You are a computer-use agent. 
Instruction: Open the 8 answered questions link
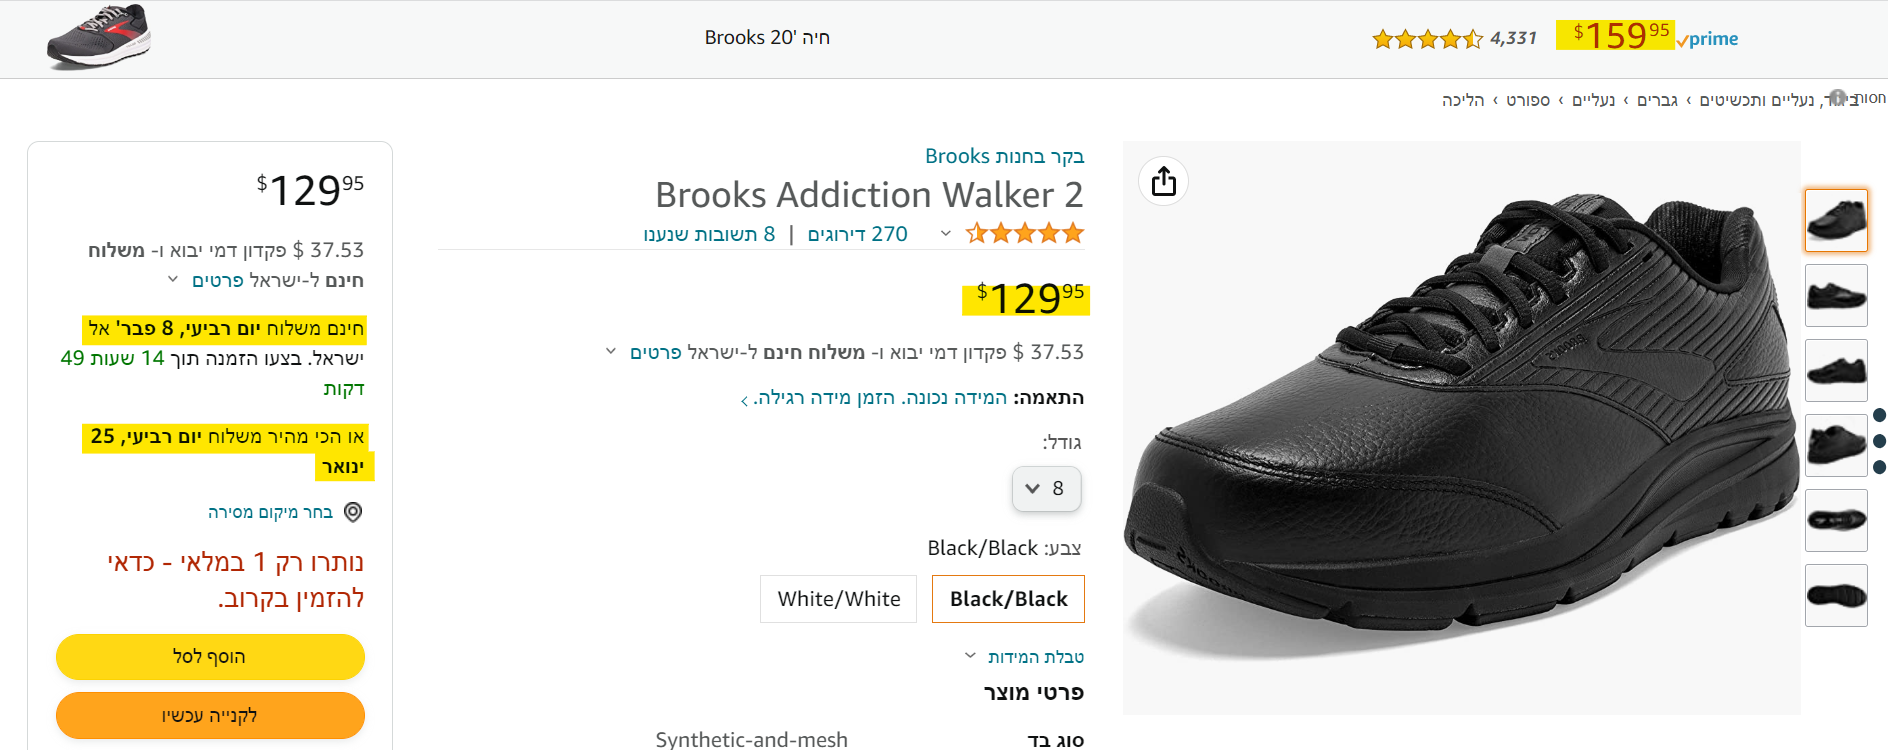pos(709,234)
